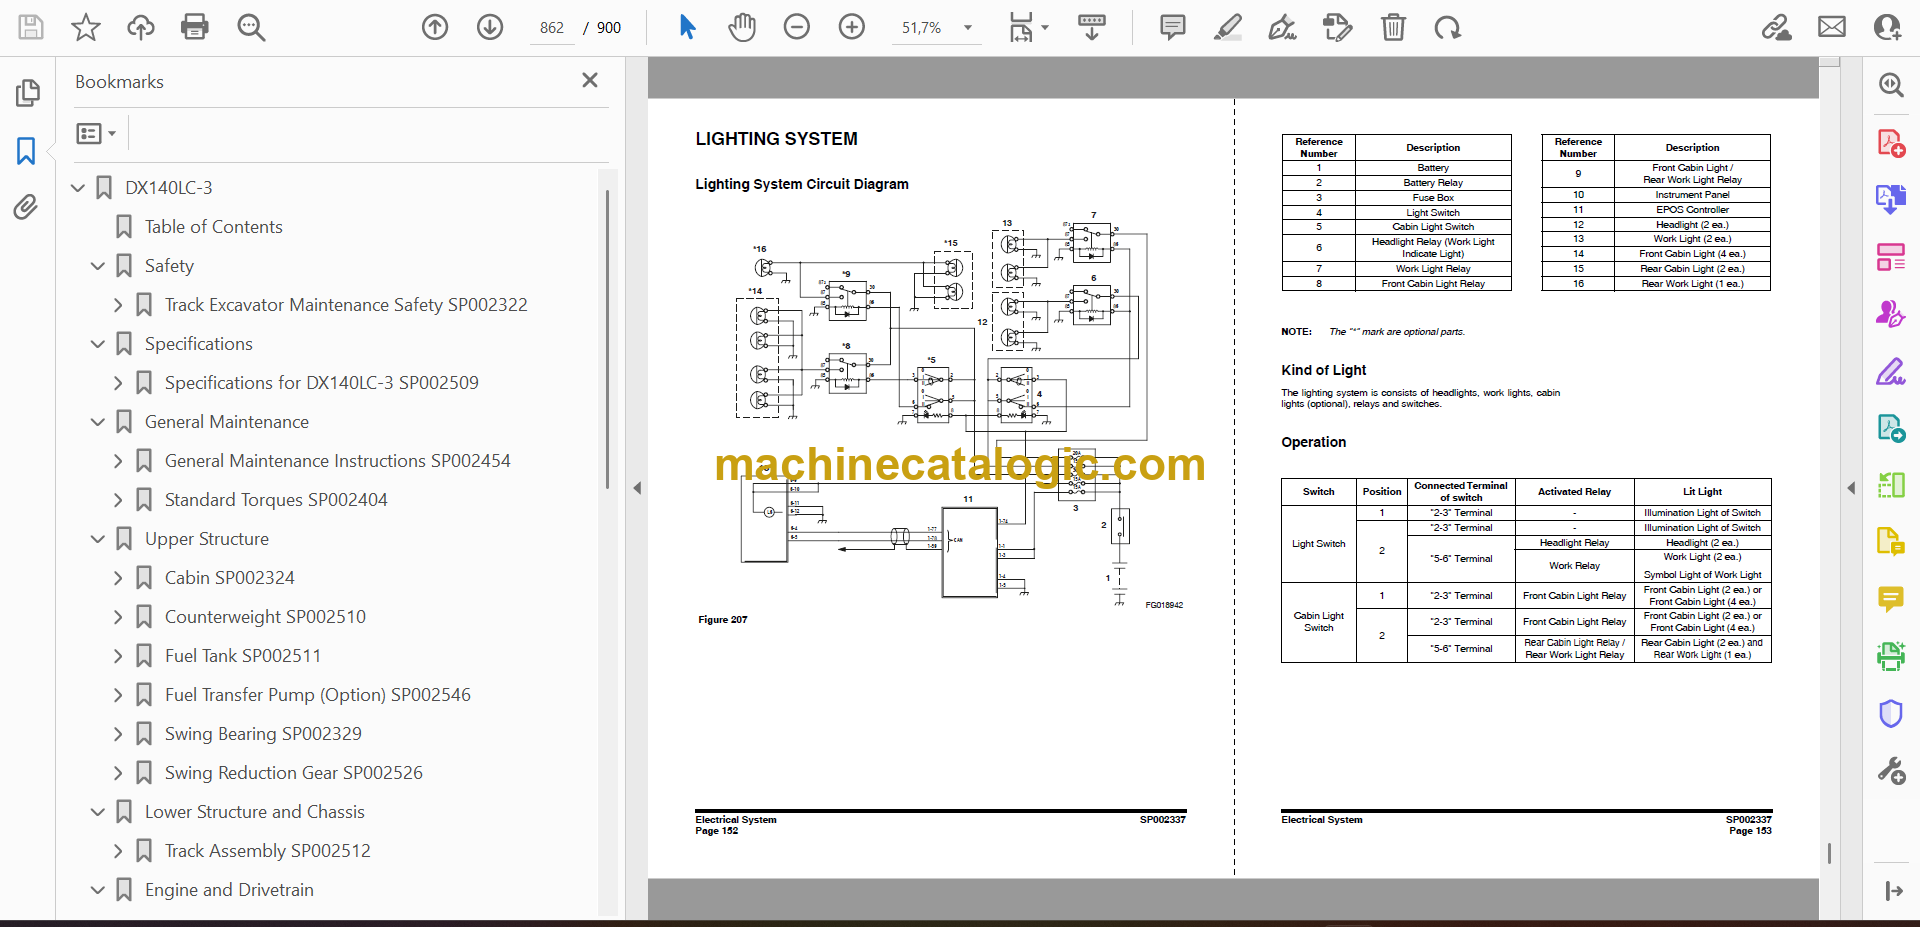Image resolution: width=1920 pixels, height=927 pixels.
Task: Open Create PDF tool
Action: pyautogui.click(x=1891, y=143)
